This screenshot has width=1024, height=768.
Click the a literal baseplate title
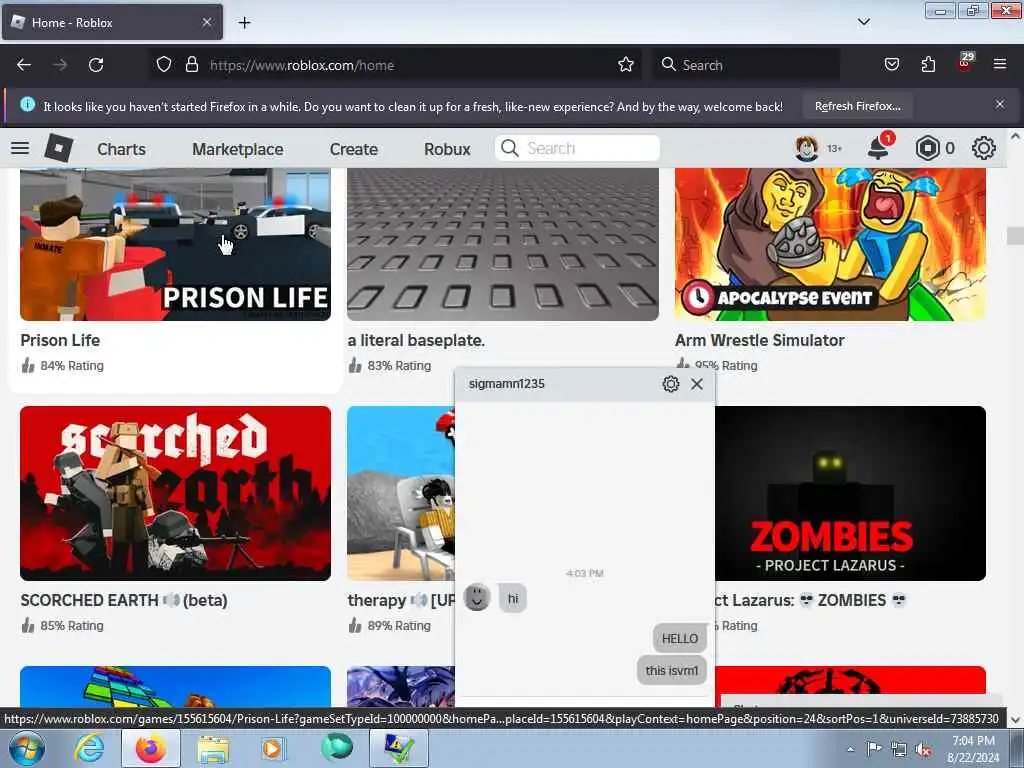click(x=416, y=340)
